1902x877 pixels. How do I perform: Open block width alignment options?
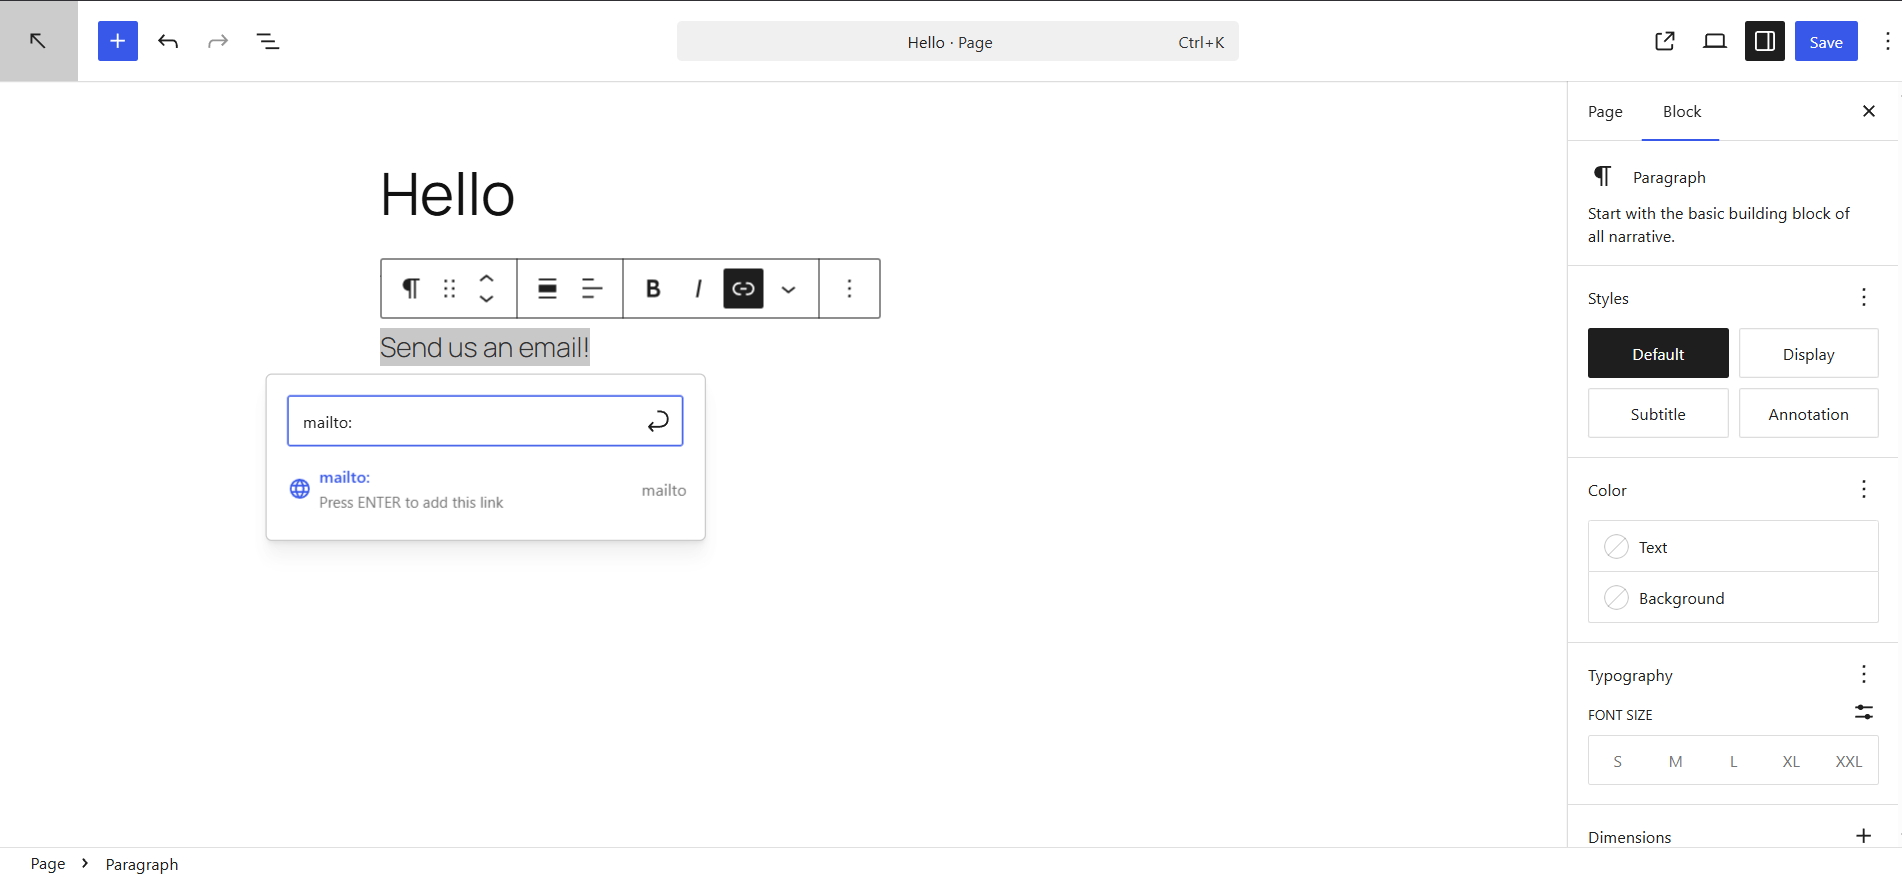coord(547,289)
